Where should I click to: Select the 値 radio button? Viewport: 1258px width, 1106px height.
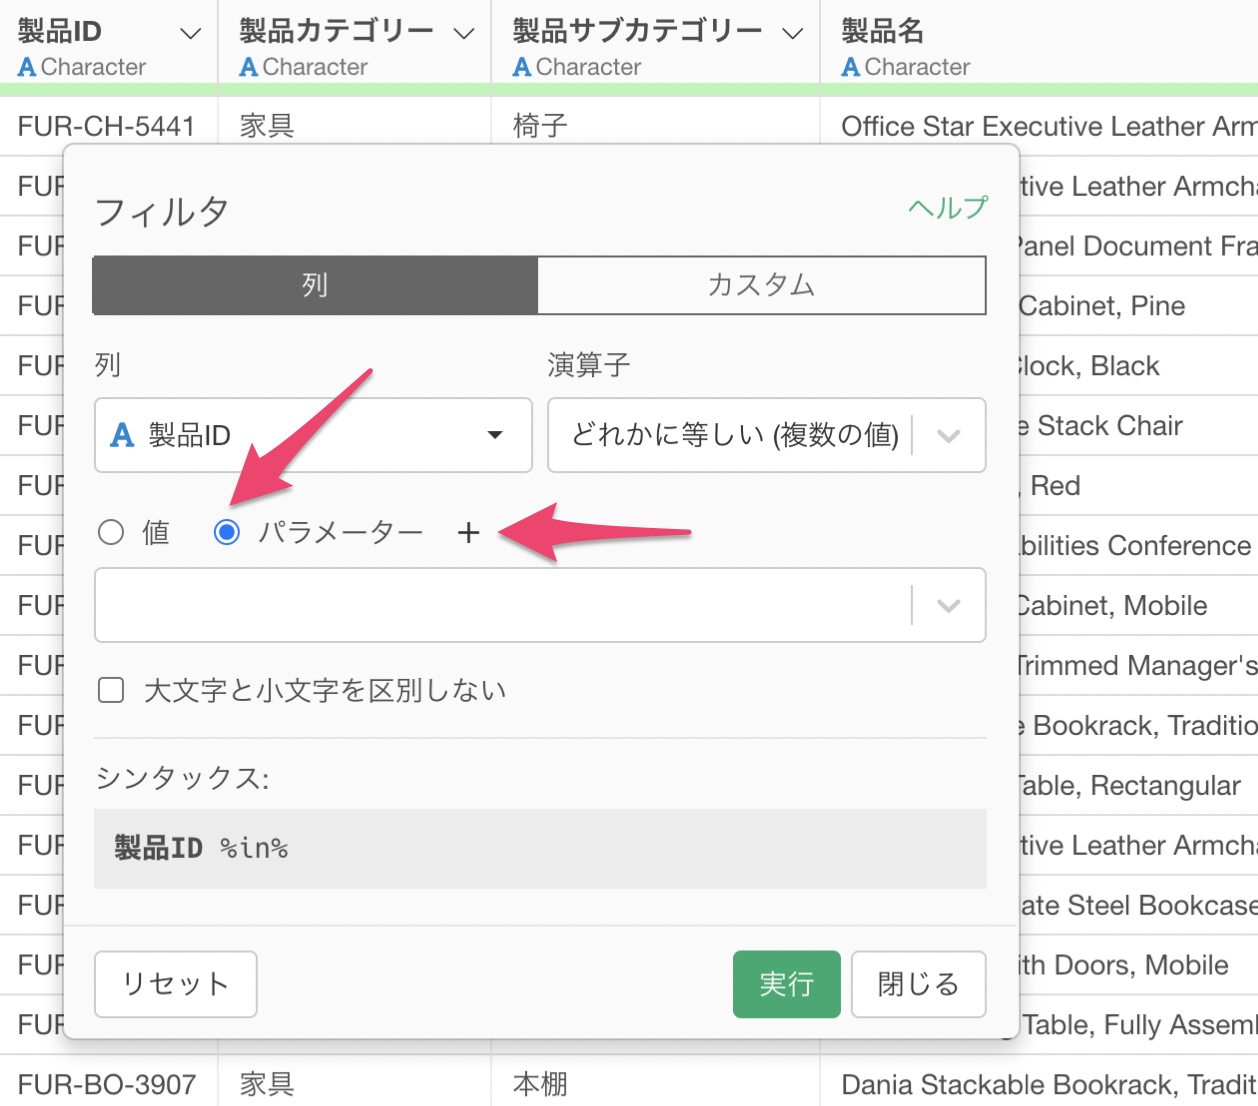[111, 532]
